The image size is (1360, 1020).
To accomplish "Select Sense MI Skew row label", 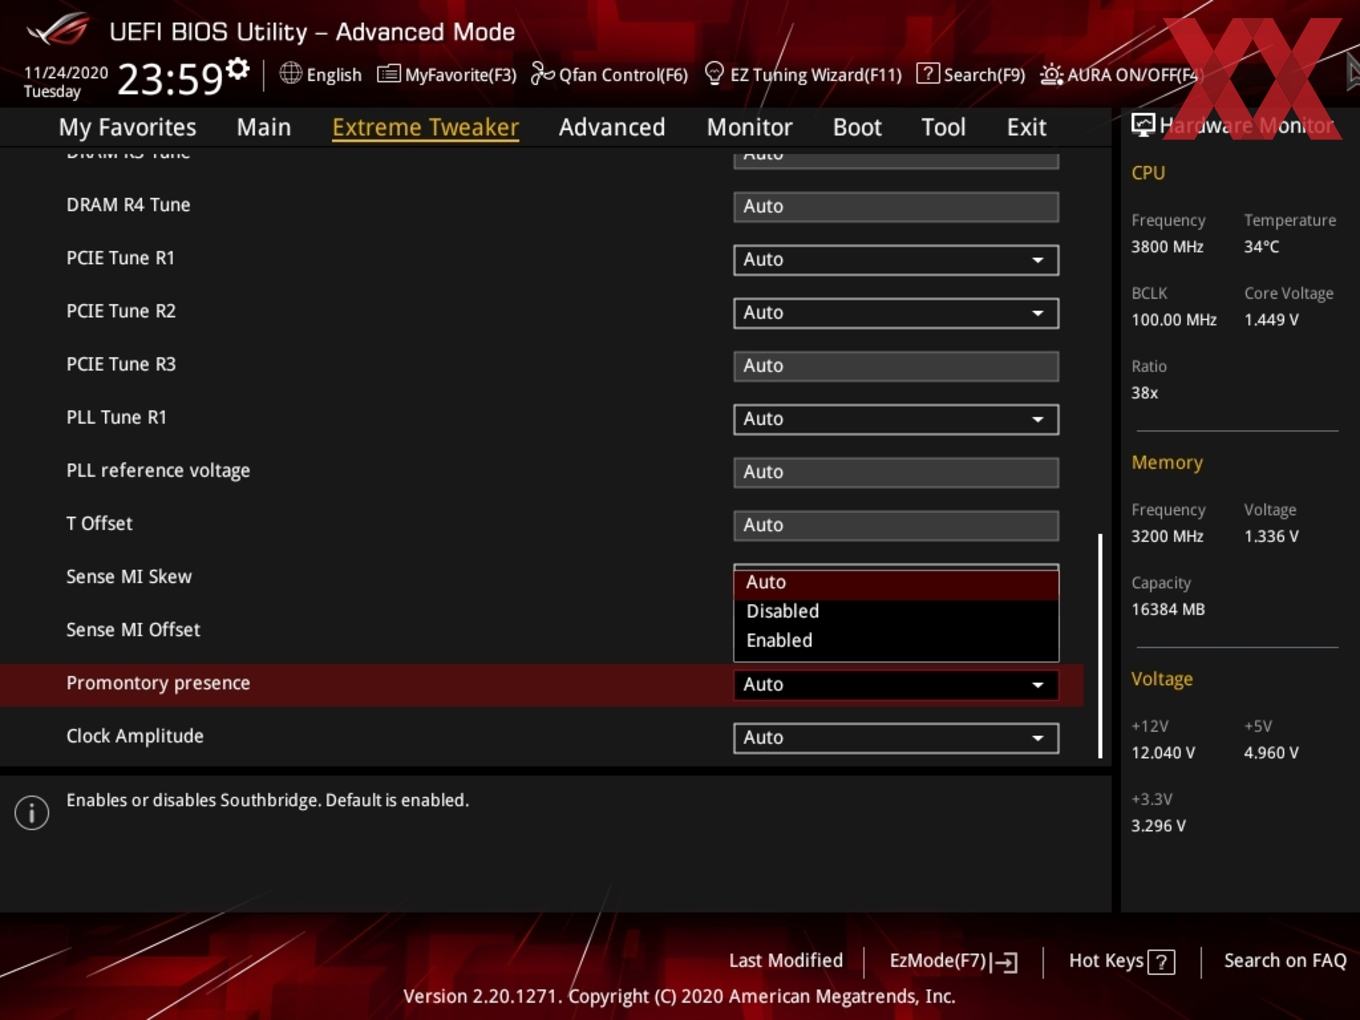I will point(129,576).
